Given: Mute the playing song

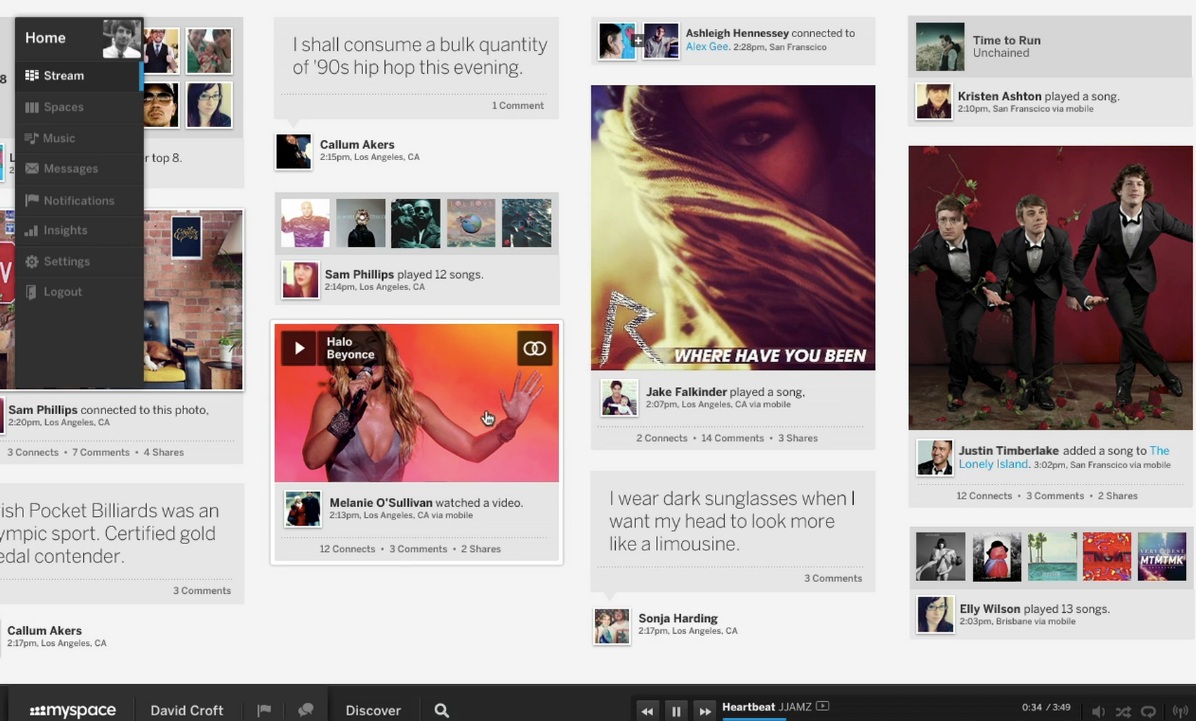Looking at the screenshot, I should (x=1100, y=710).
